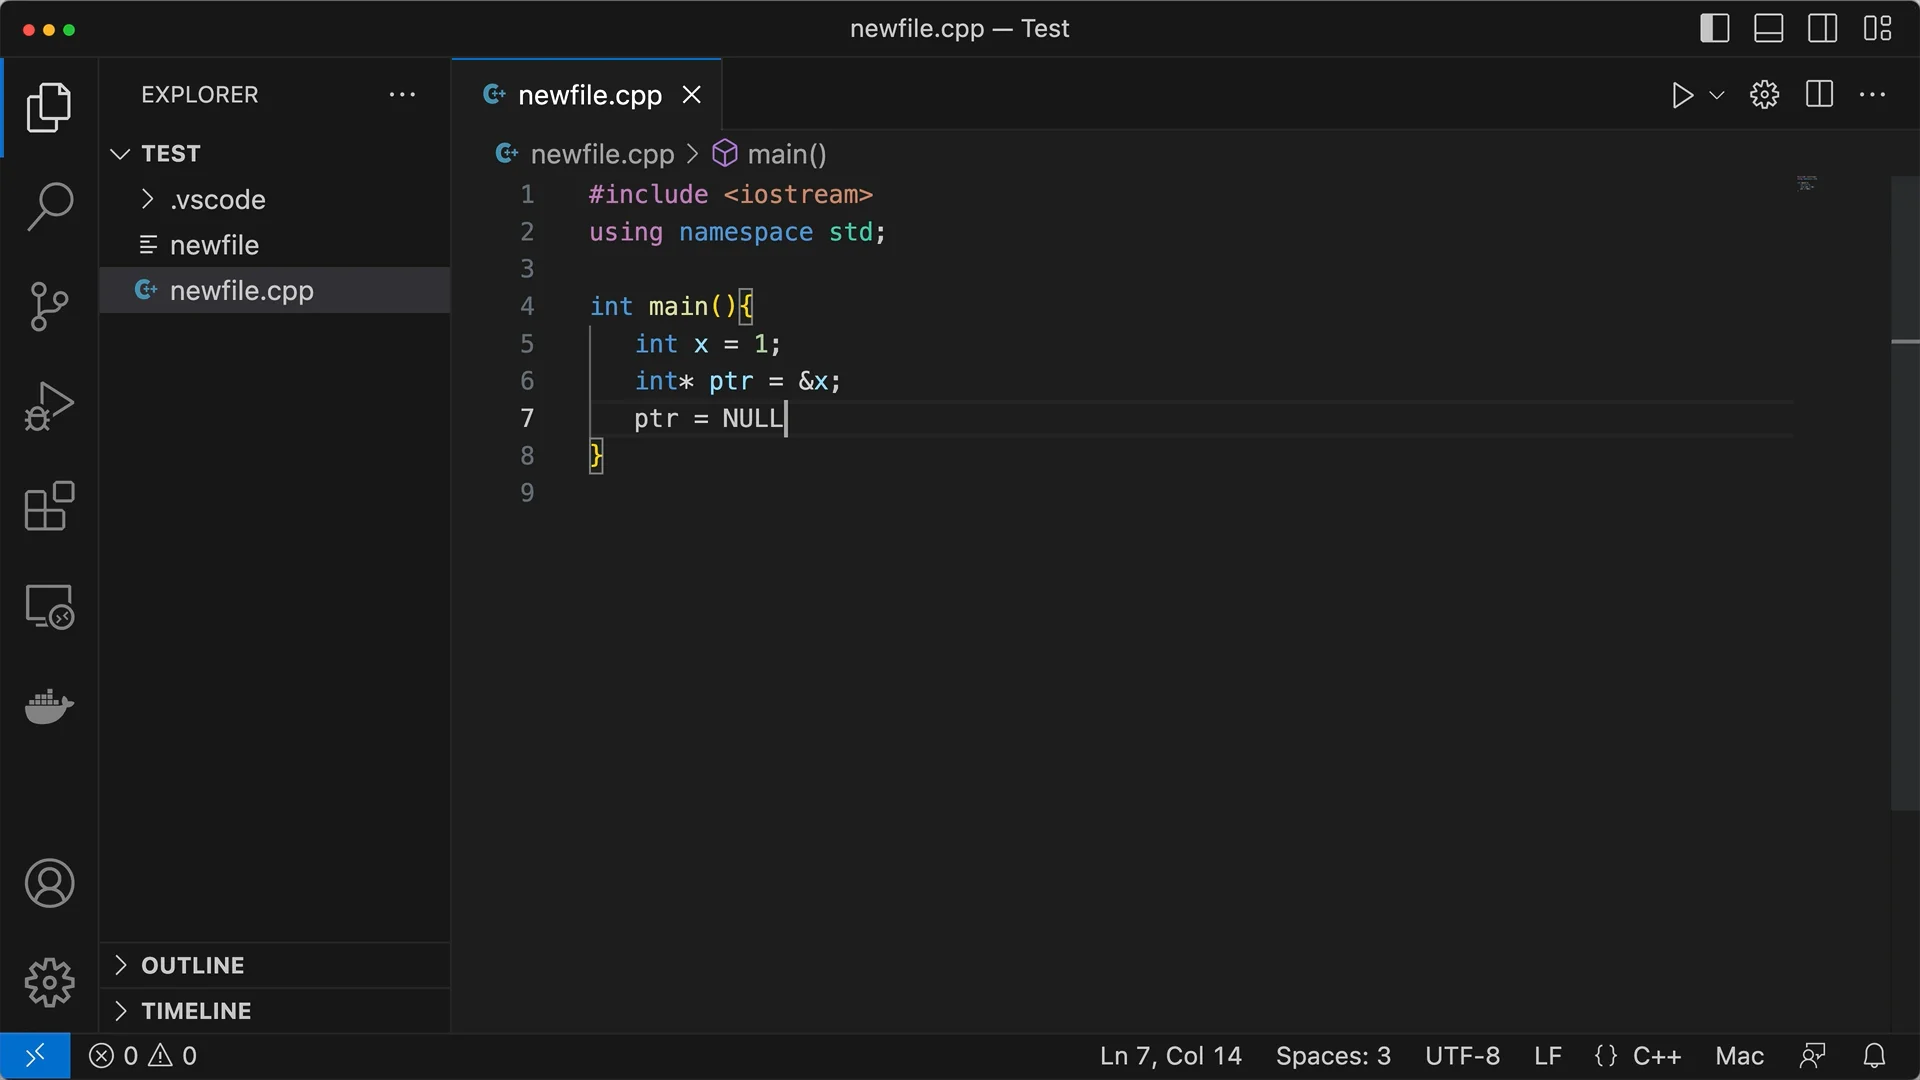The height and width of the screenshot is (1080, 1920).
Task: Click the Run C++ file play button
Action: [x=1682, y=95]
